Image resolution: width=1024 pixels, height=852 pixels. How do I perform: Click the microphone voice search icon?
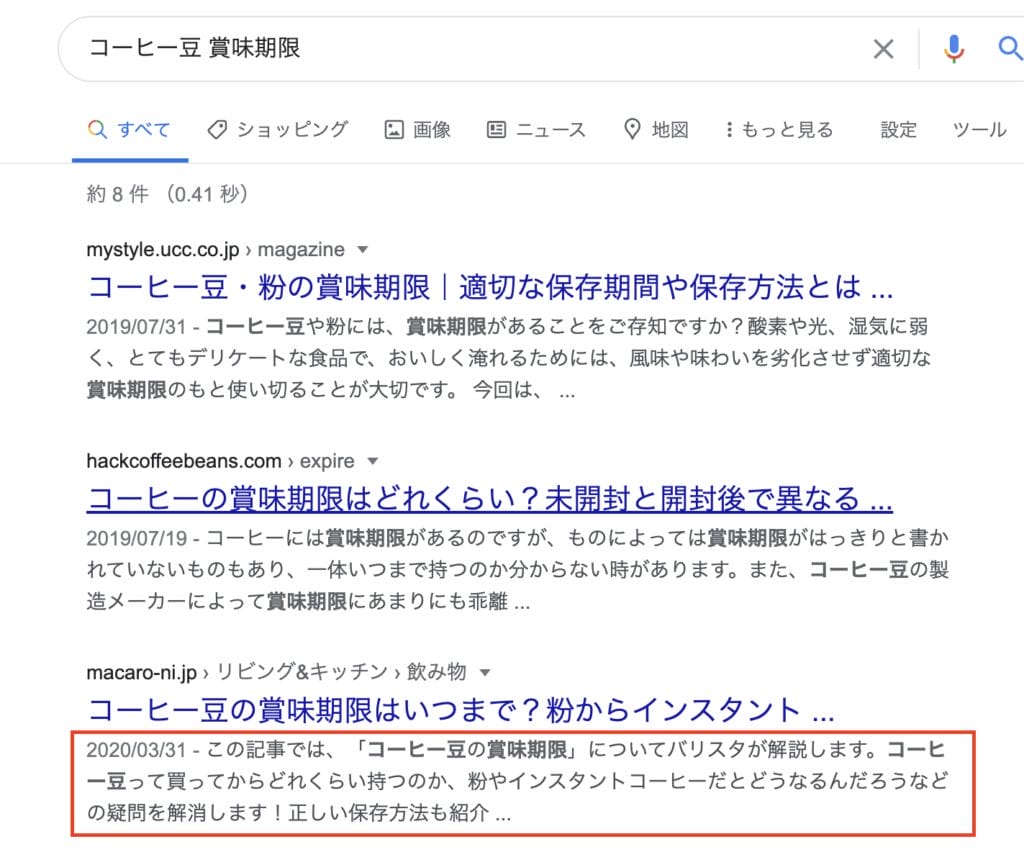click(x=953, y=47)
